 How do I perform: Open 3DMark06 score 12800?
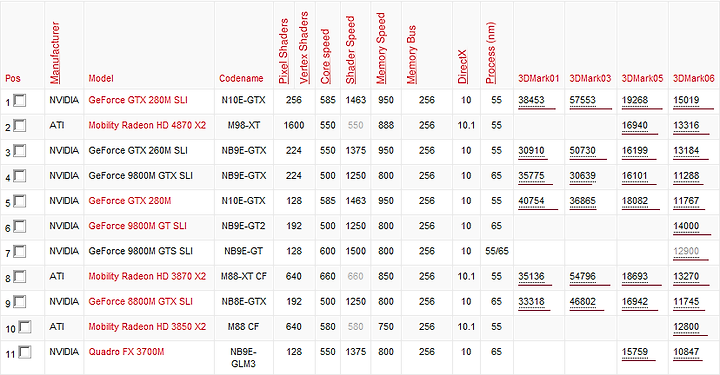coord(686,327)
